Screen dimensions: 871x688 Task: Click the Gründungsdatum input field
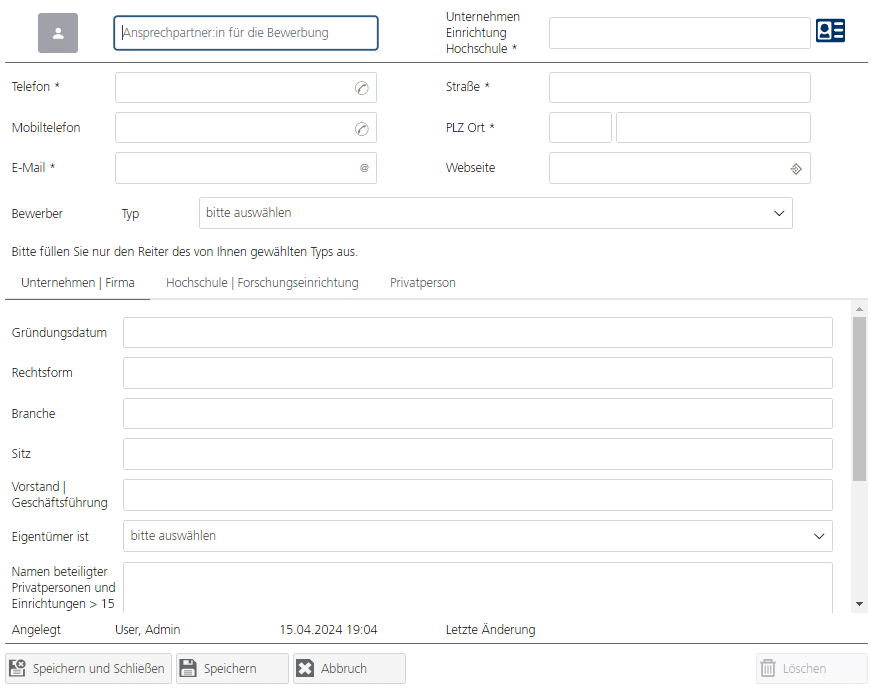pos(478,333)
